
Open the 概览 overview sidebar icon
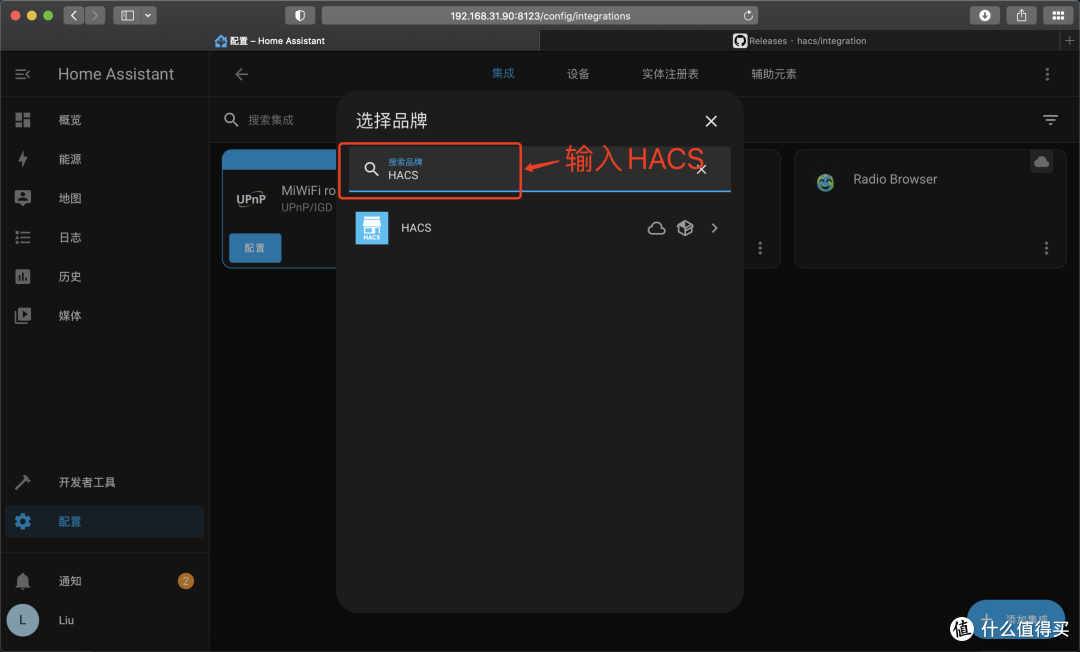22,119
